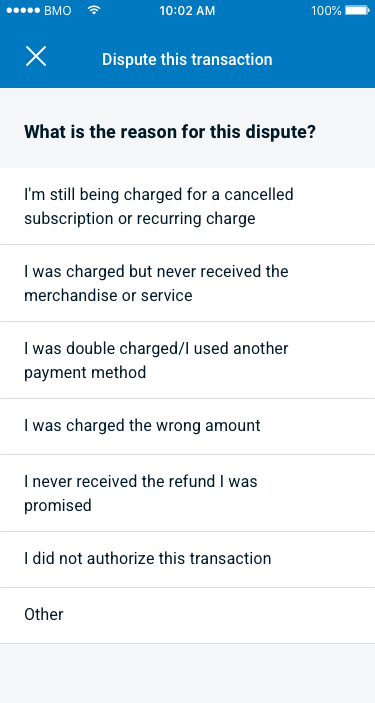Tap the empty blue header space beside the title
Viewport: 375px width, 703px height.
[323, 58]
